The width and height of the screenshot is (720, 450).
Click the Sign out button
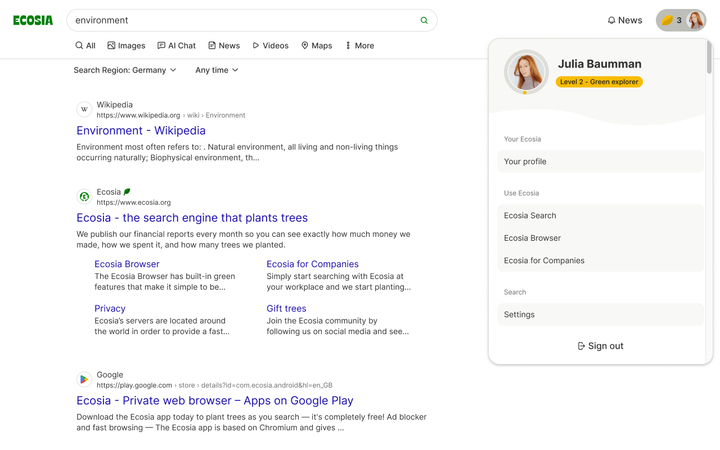pos(600,346)
